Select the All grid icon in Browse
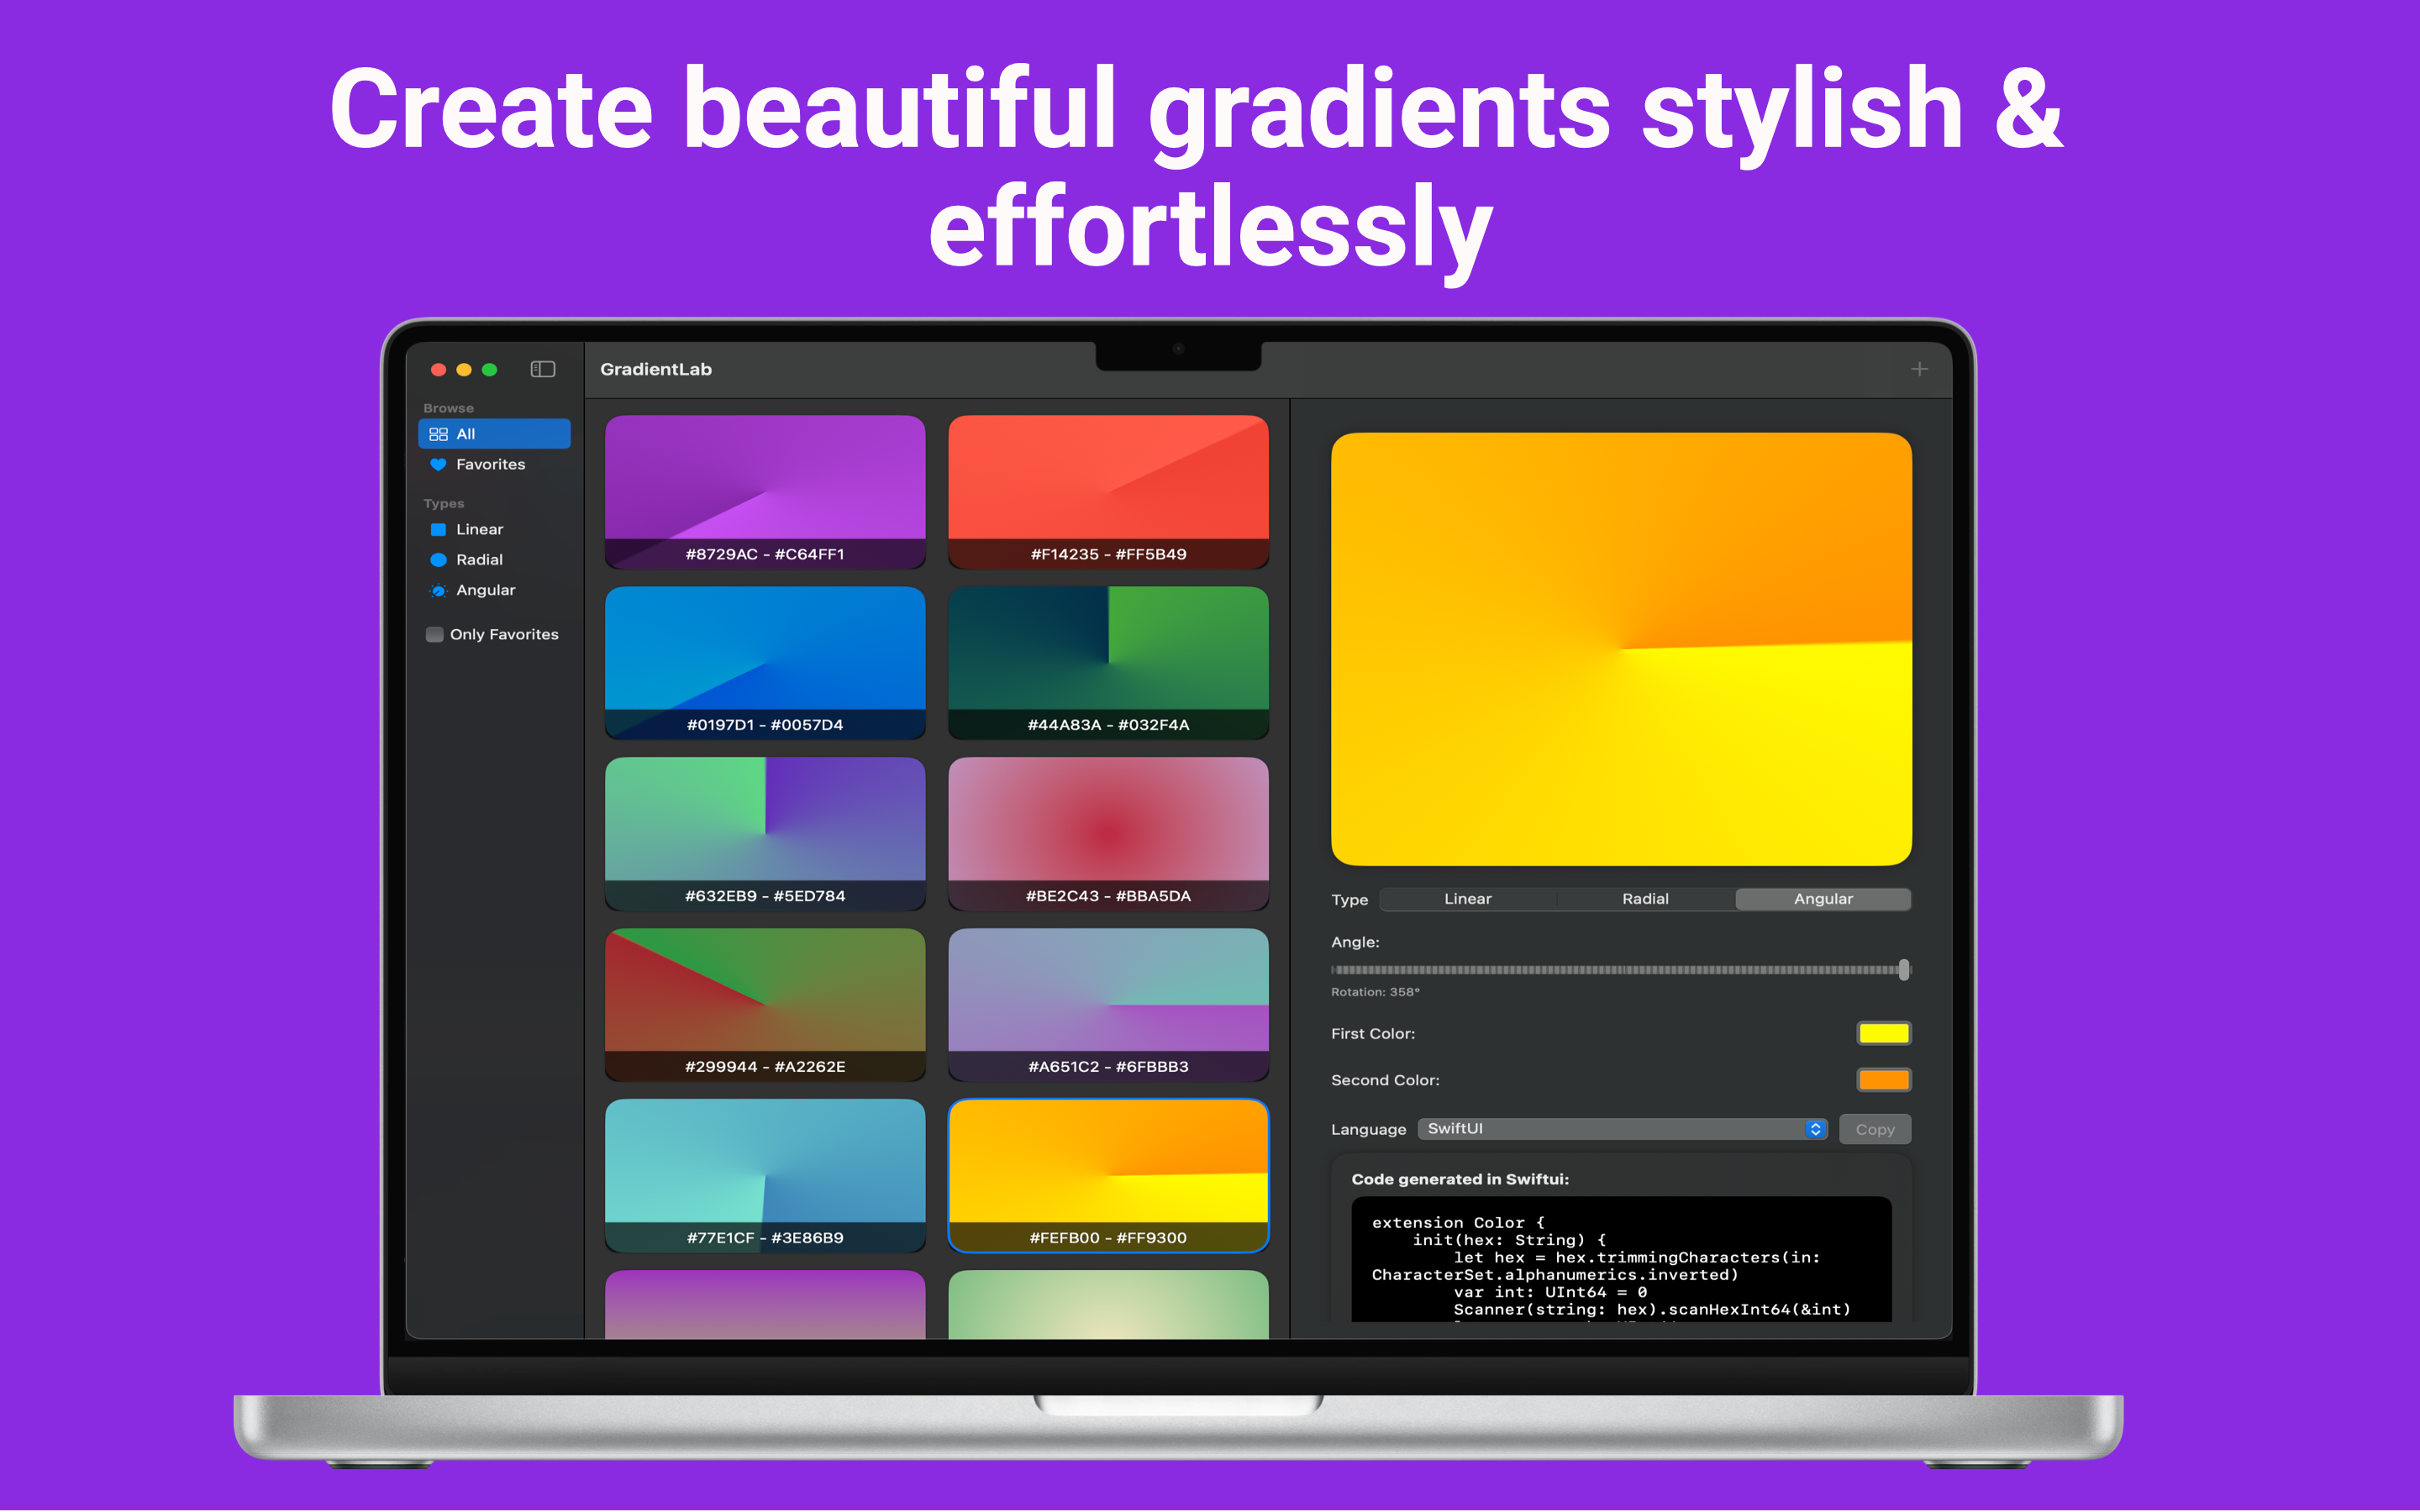The image size is (2420, 1512). coord(438,434)
